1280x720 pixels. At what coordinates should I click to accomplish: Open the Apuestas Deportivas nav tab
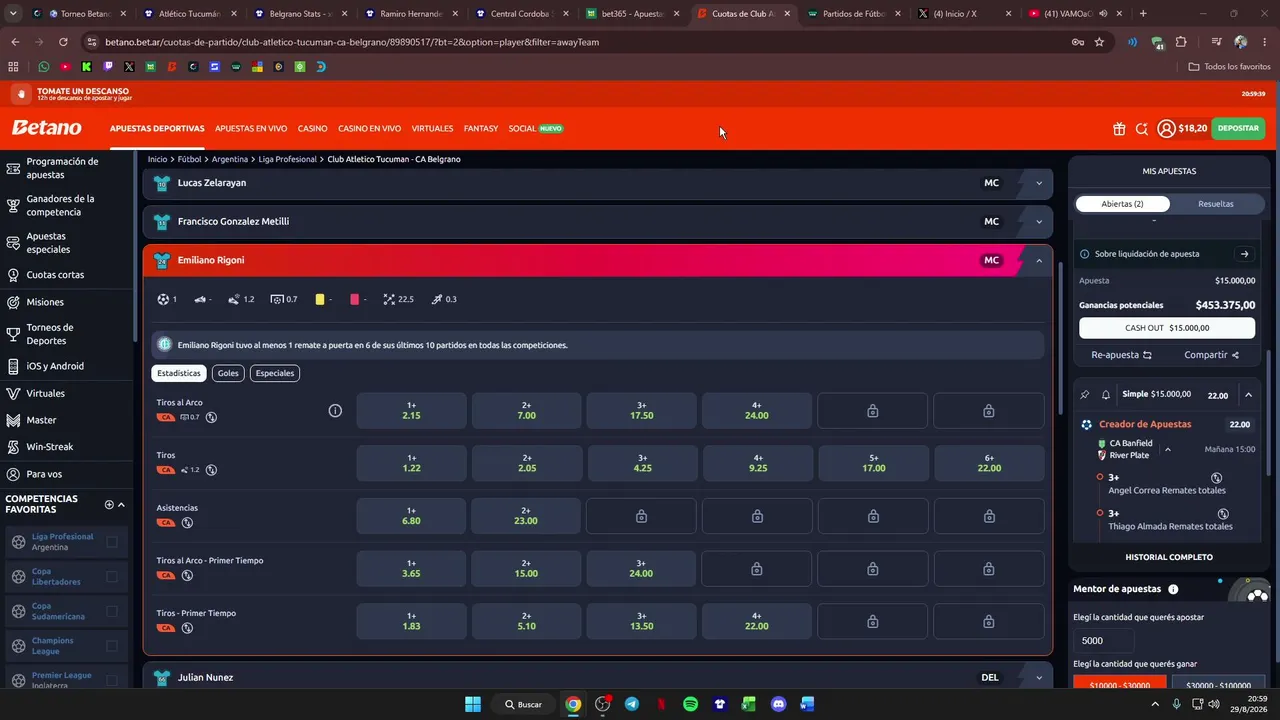pyautogui.click(x=157, y=128)
